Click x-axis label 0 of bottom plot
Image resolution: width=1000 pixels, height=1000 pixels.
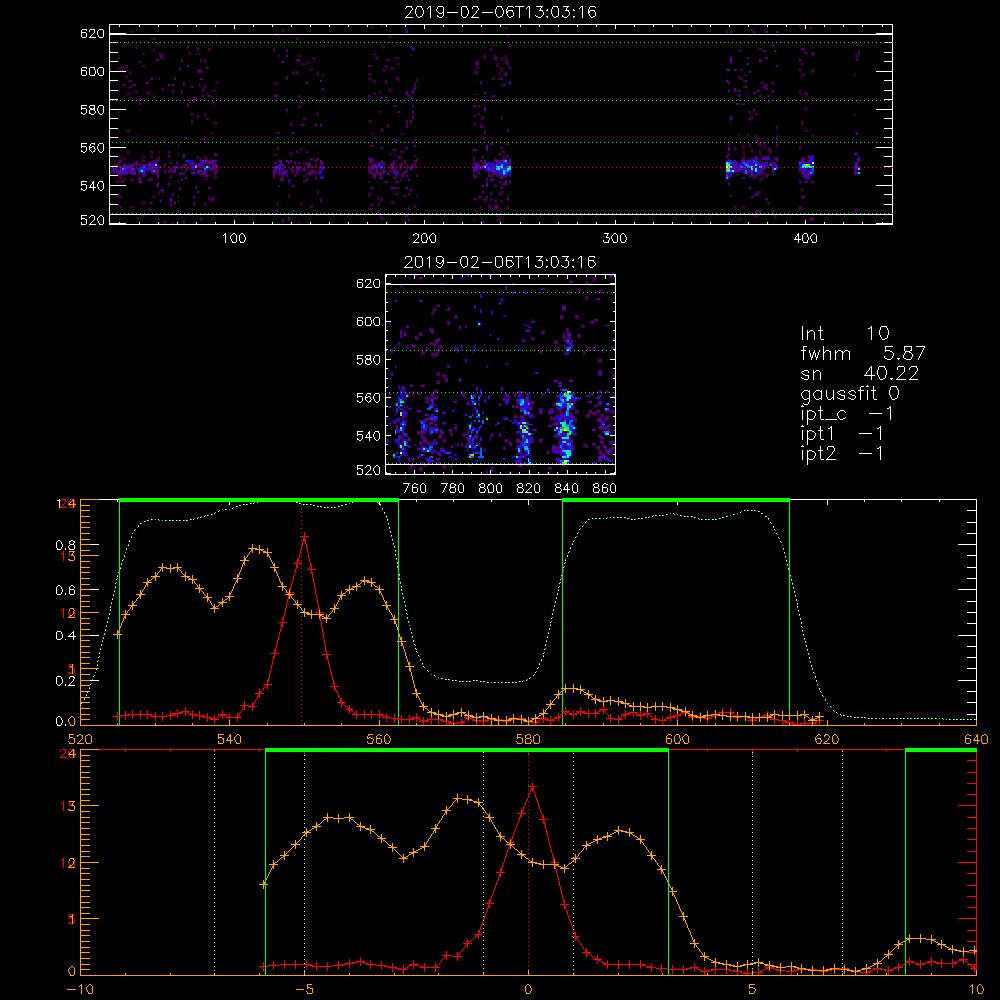(x=528, y=989)
